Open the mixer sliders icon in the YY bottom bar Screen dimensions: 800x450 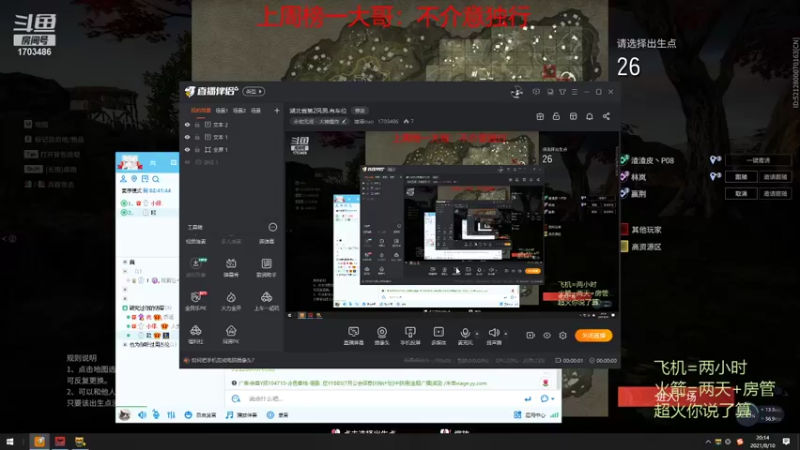171,415
